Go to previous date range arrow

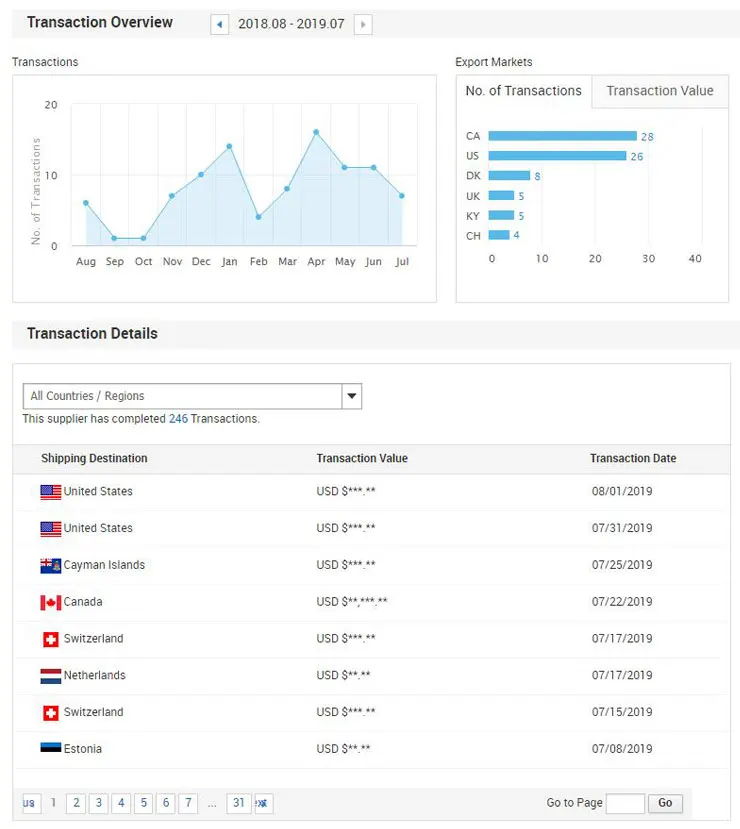(219, 24)
